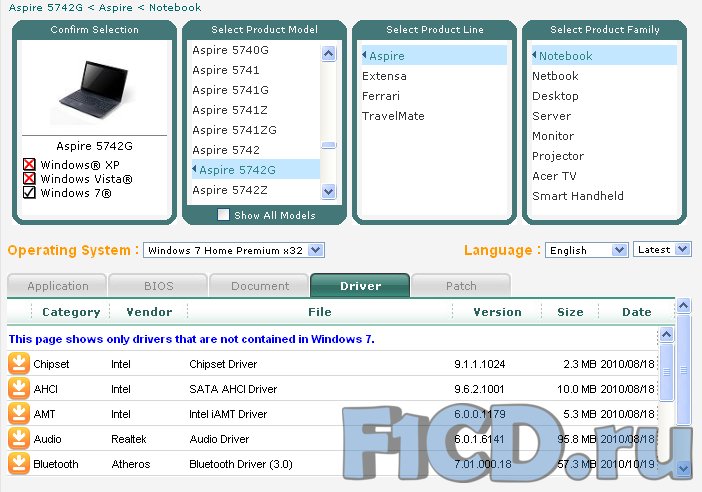The height and width of the screenshot is (492, 702).
Task: Click version 9.6.2.1001 of the AHCI driver
Action: point(479,389)
